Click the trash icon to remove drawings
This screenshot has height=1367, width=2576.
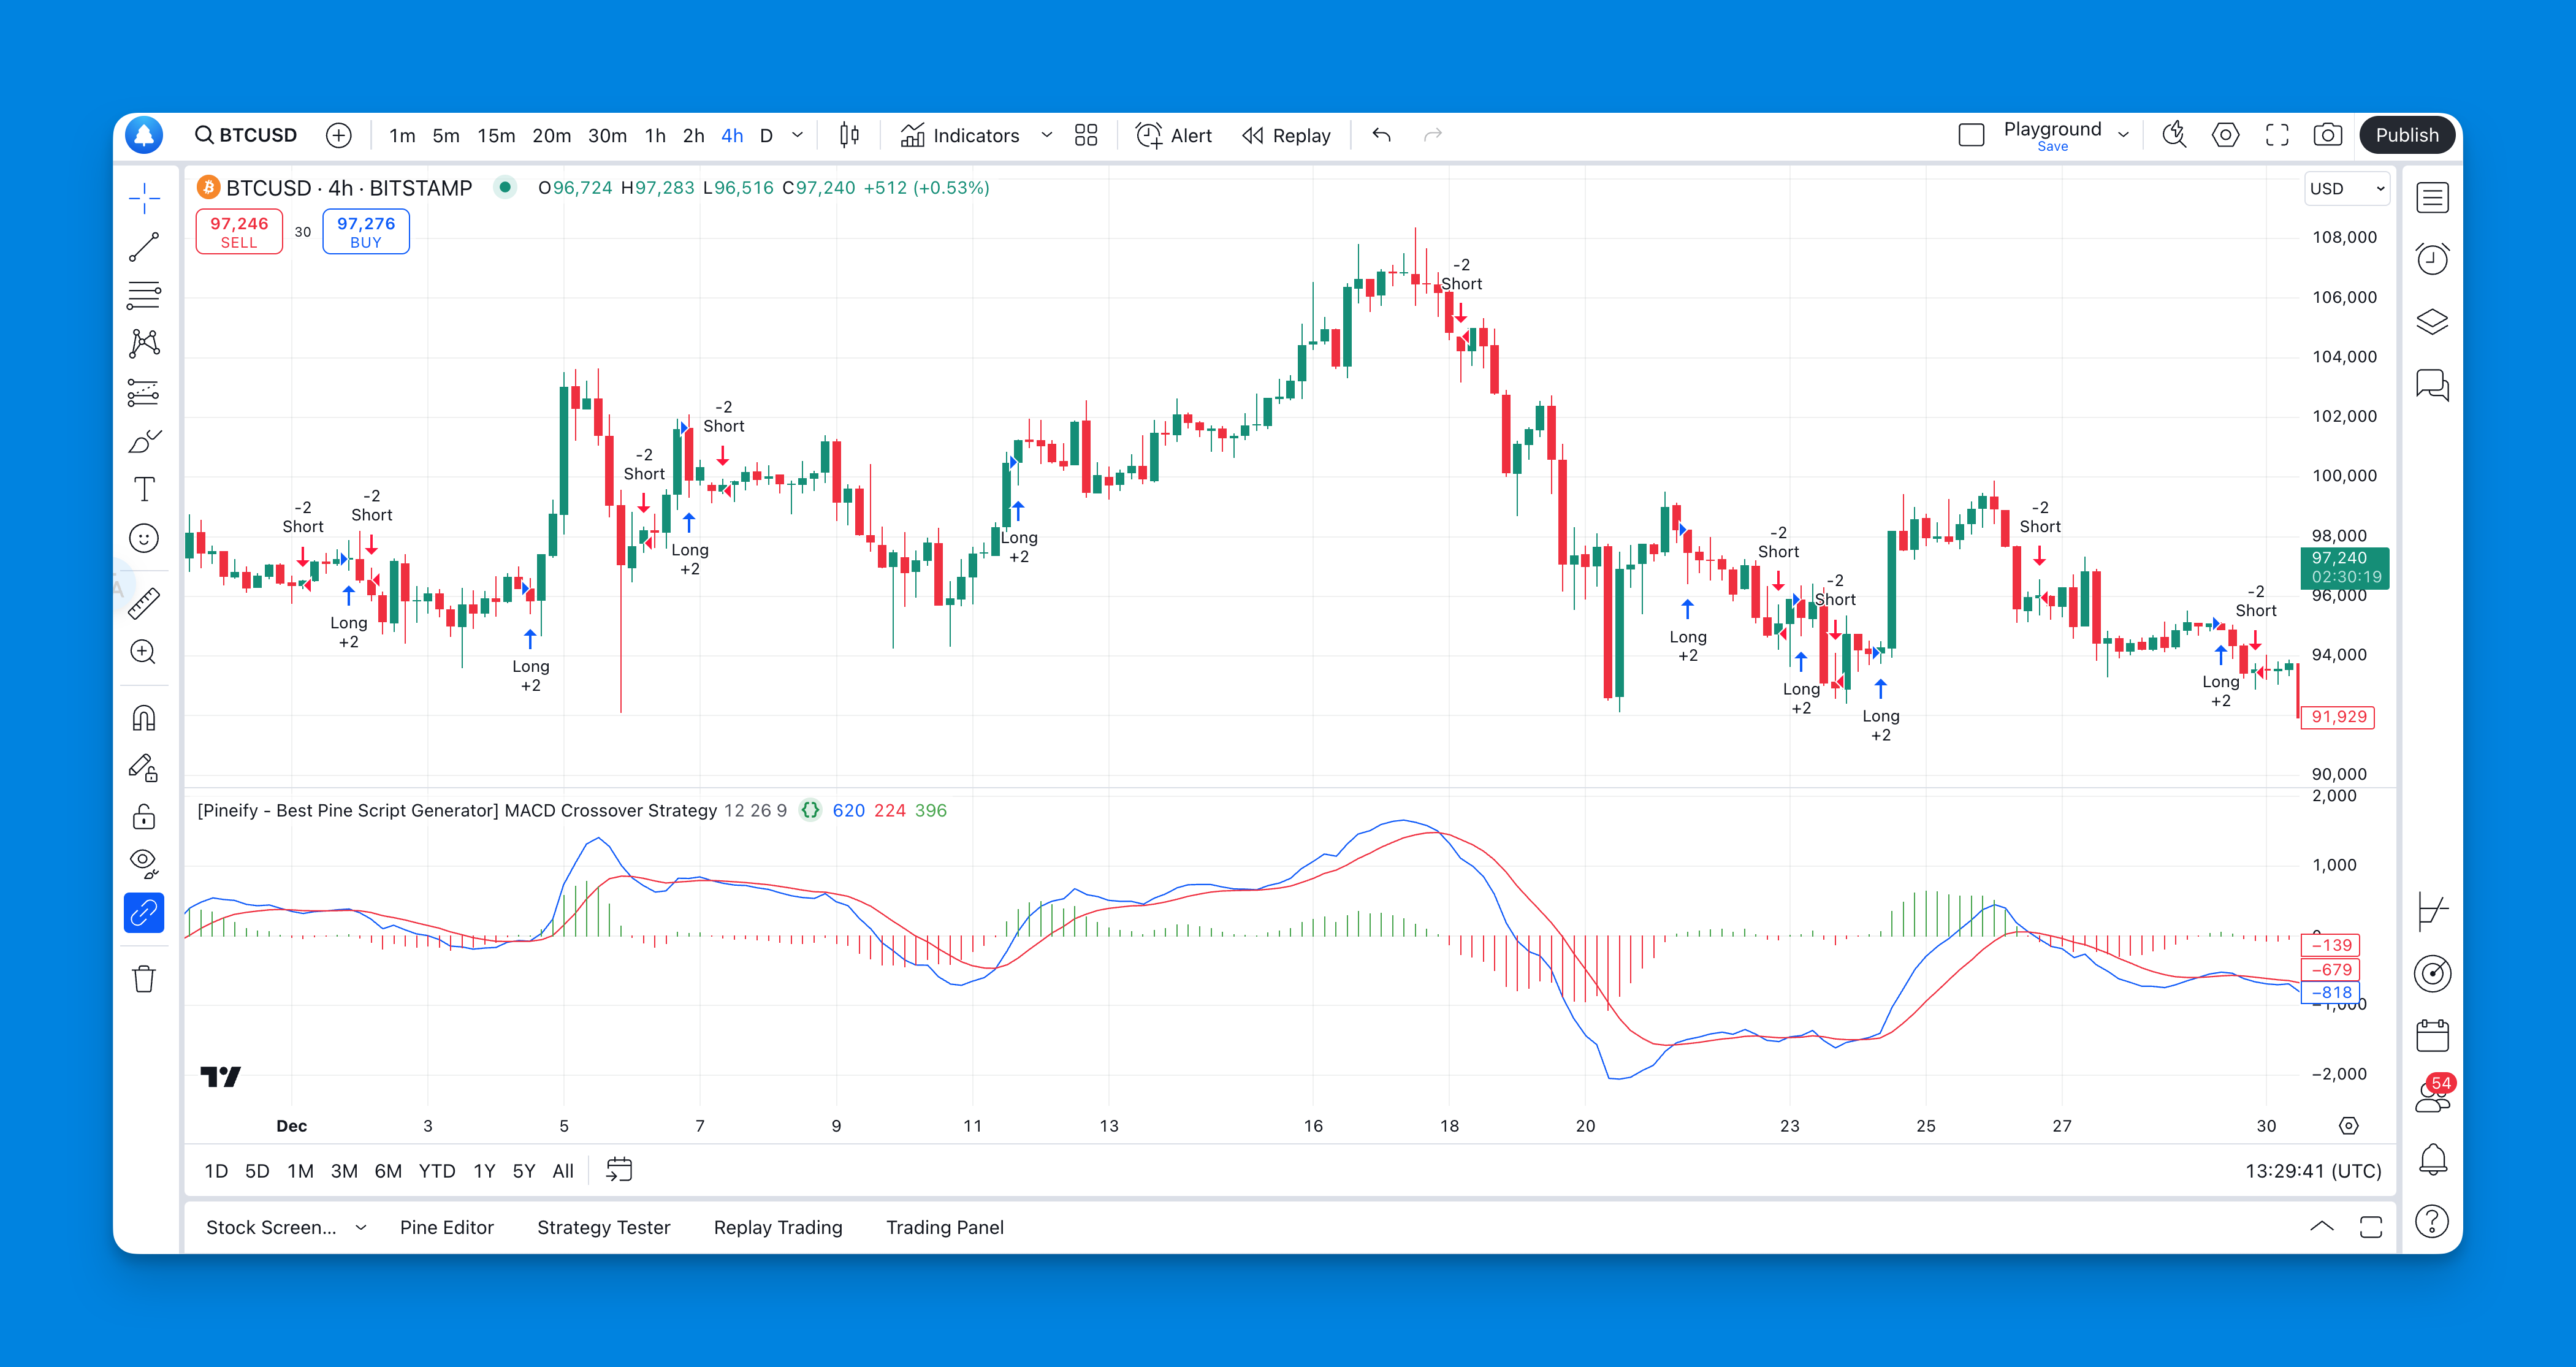click(144, 978)
